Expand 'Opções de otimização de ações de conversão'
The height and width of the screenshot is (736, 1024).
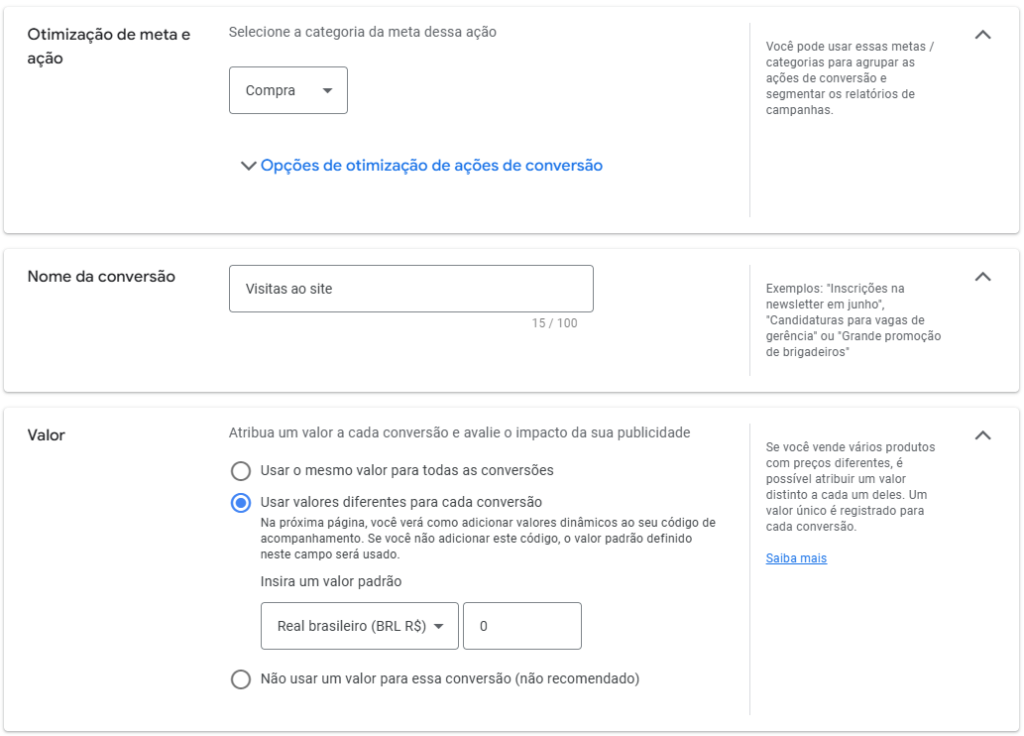tap(420, 164)
